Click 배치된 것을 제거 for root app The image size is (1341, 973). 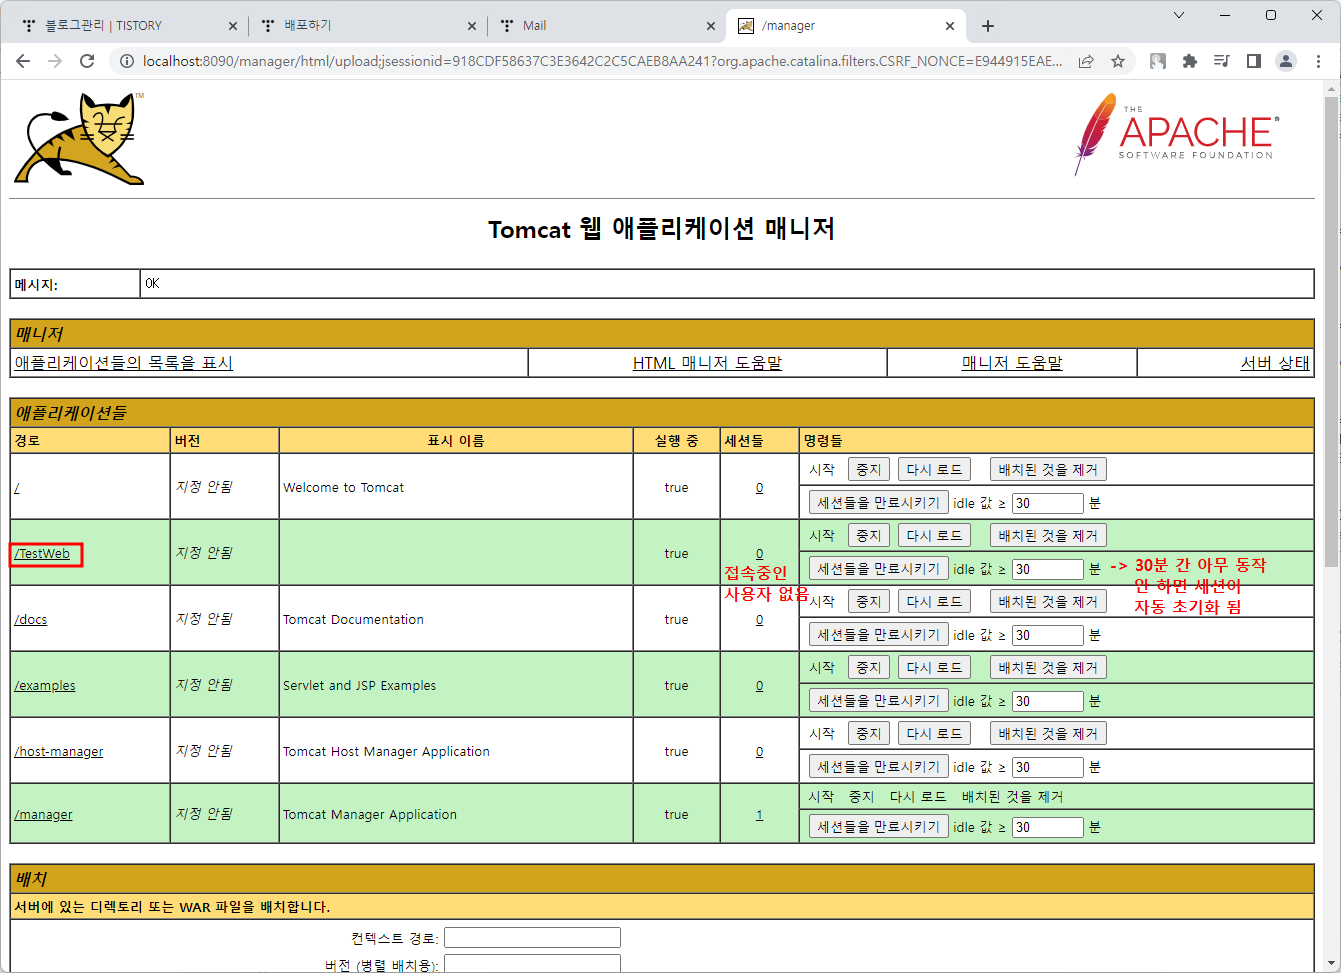1048,469
